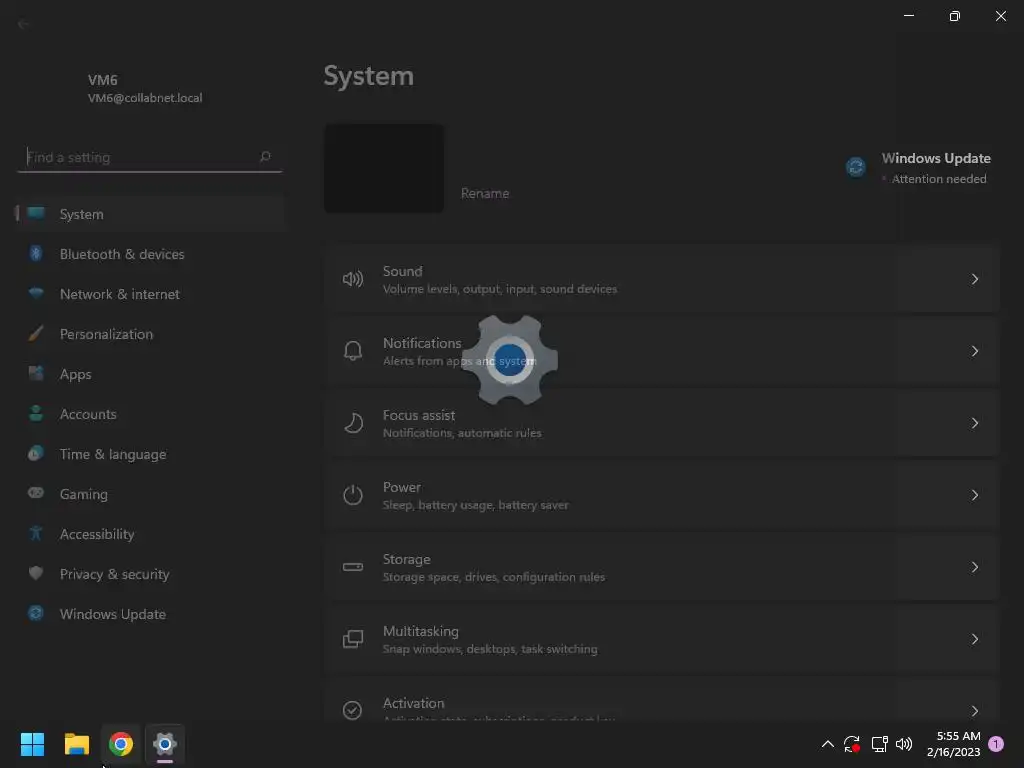The width and height of the screenshot is (1024, 768).
Task: Open Accounts settings category
Action: coord(150,414)
